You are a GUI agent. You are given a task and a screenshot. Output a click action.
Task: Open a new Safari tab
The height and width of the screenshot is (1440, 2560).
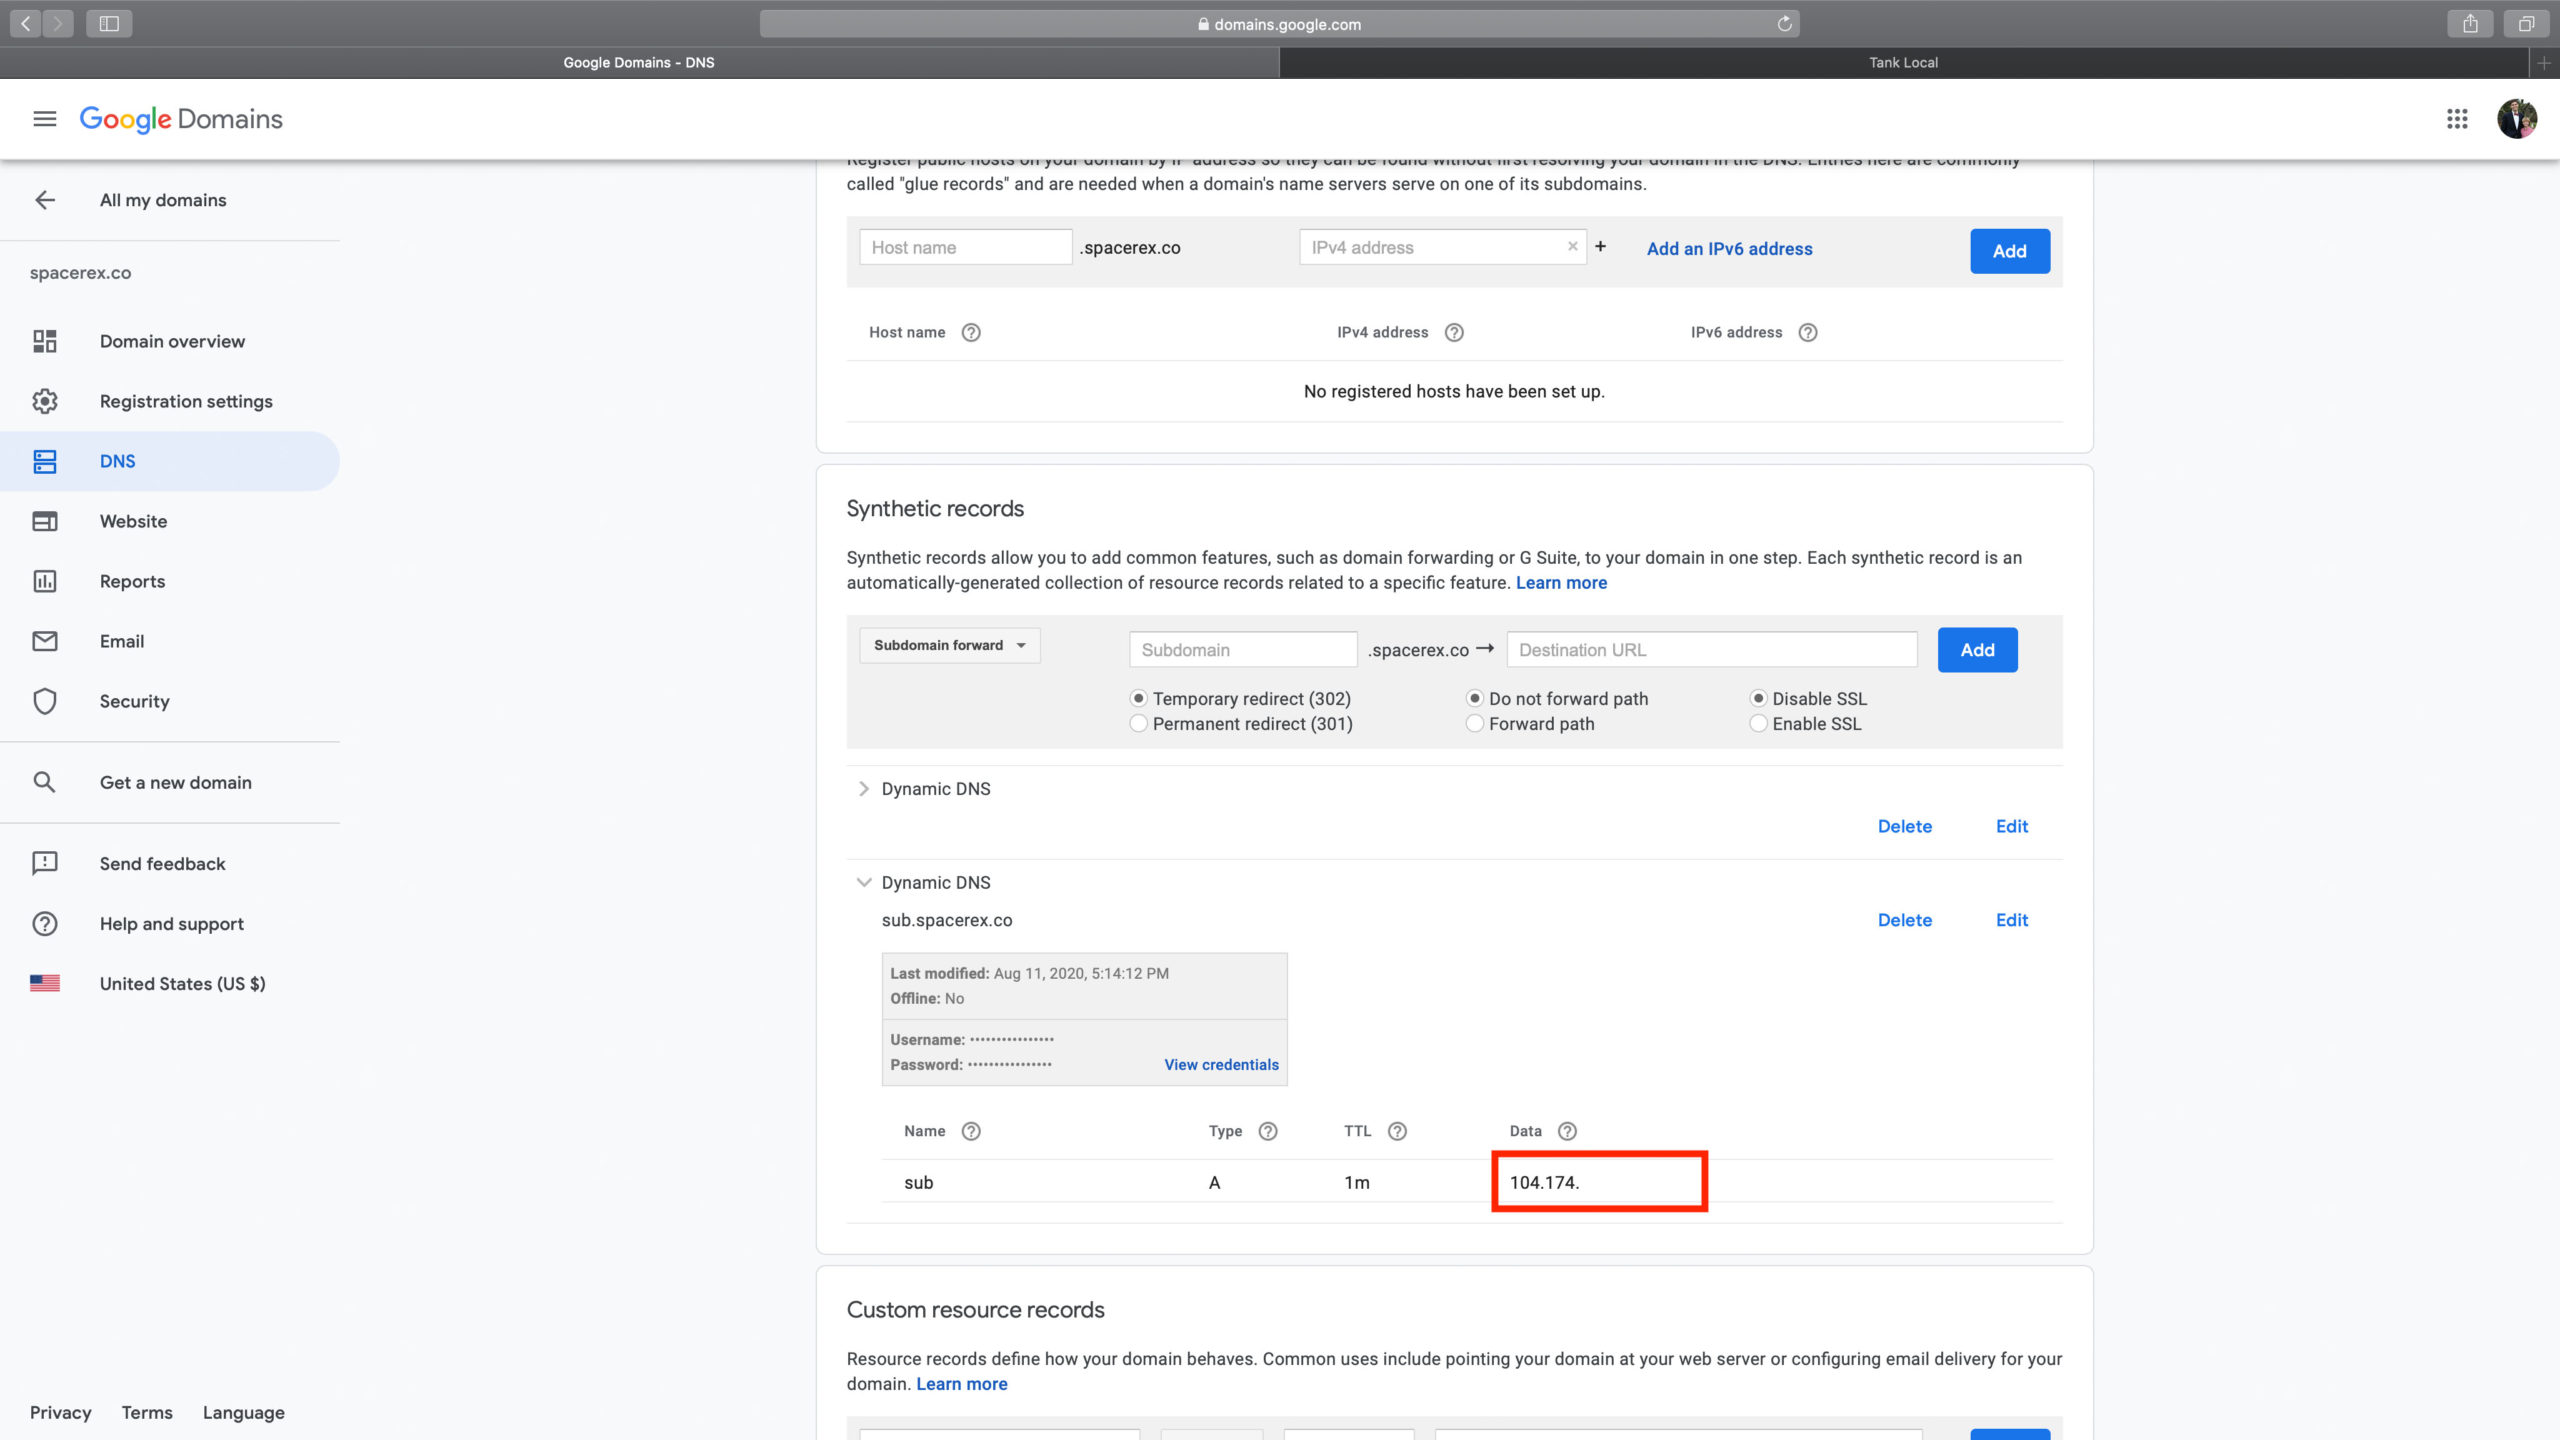click(2545, 62)
